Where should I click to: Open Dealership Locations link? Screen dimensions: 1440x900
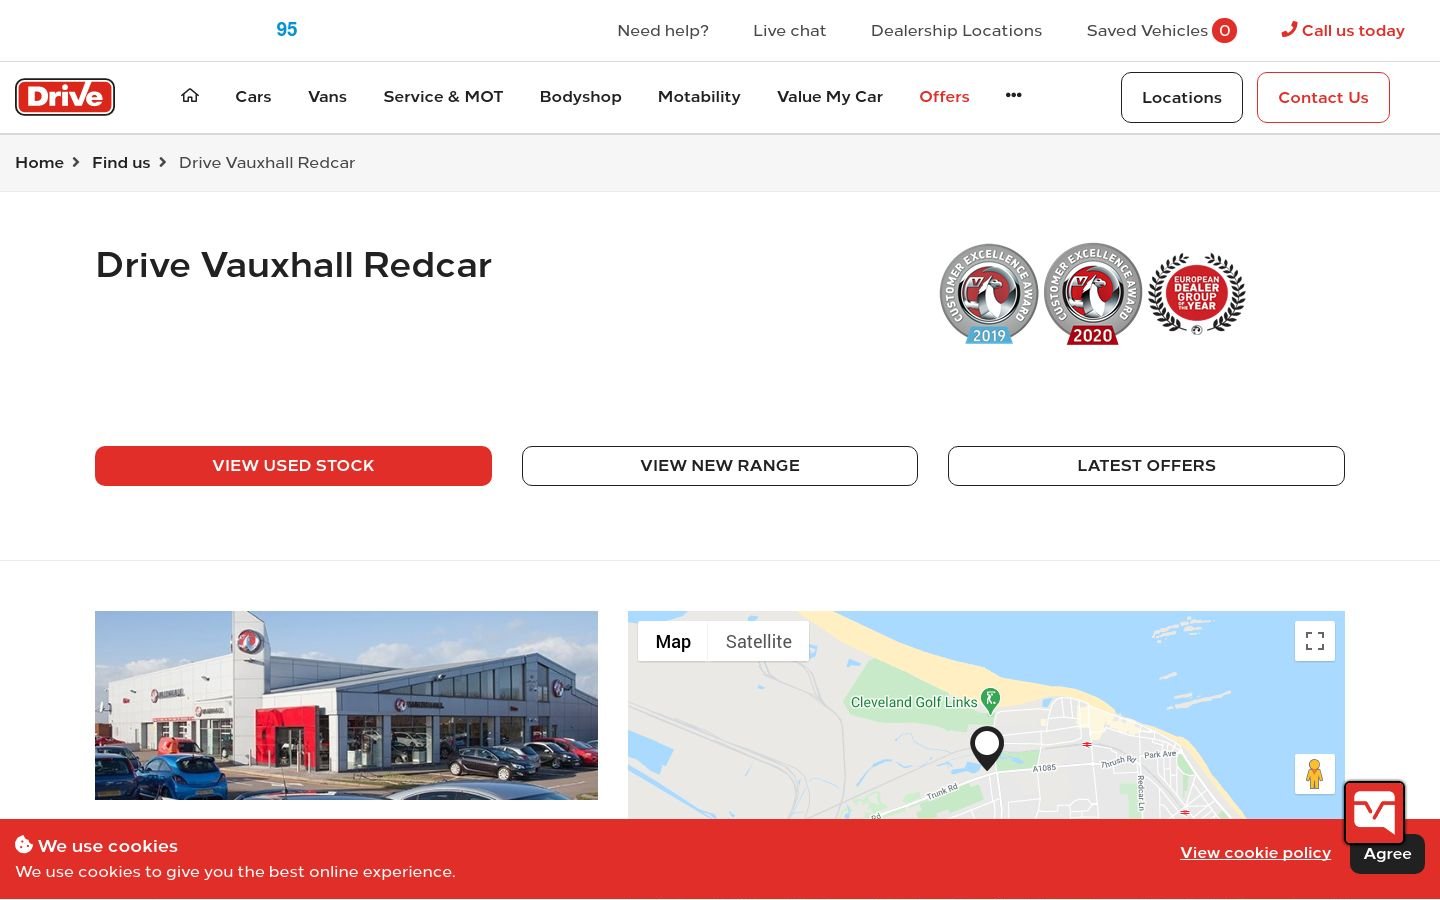coord(956,31)
